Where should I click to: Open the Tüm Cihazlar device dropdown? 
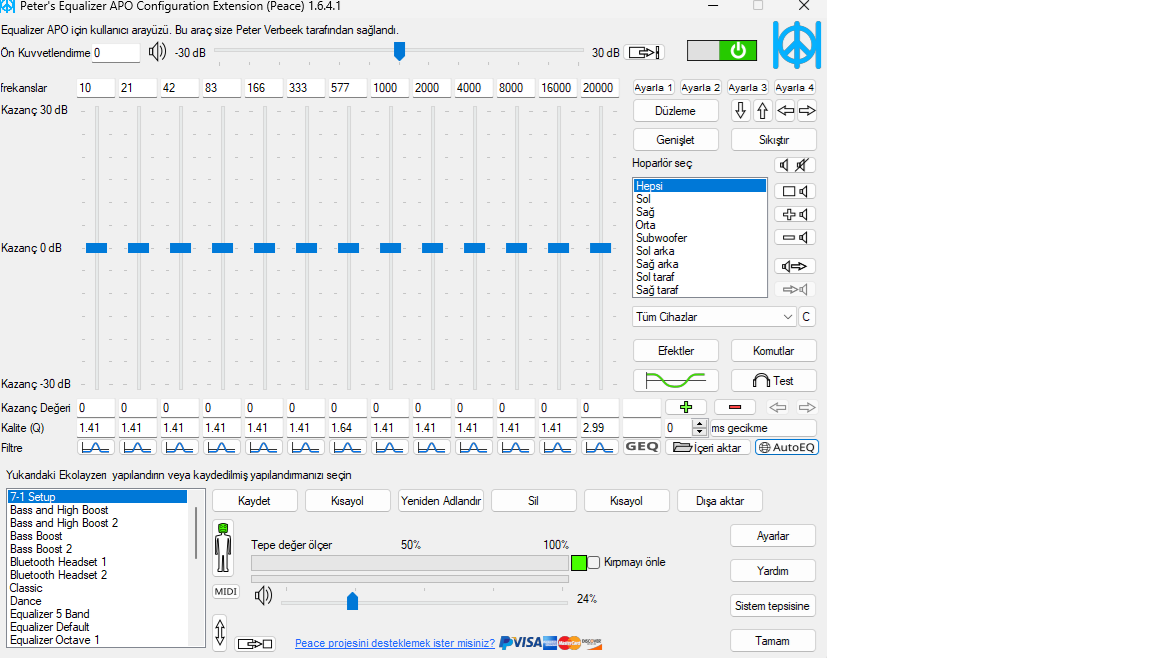(714, 317)
